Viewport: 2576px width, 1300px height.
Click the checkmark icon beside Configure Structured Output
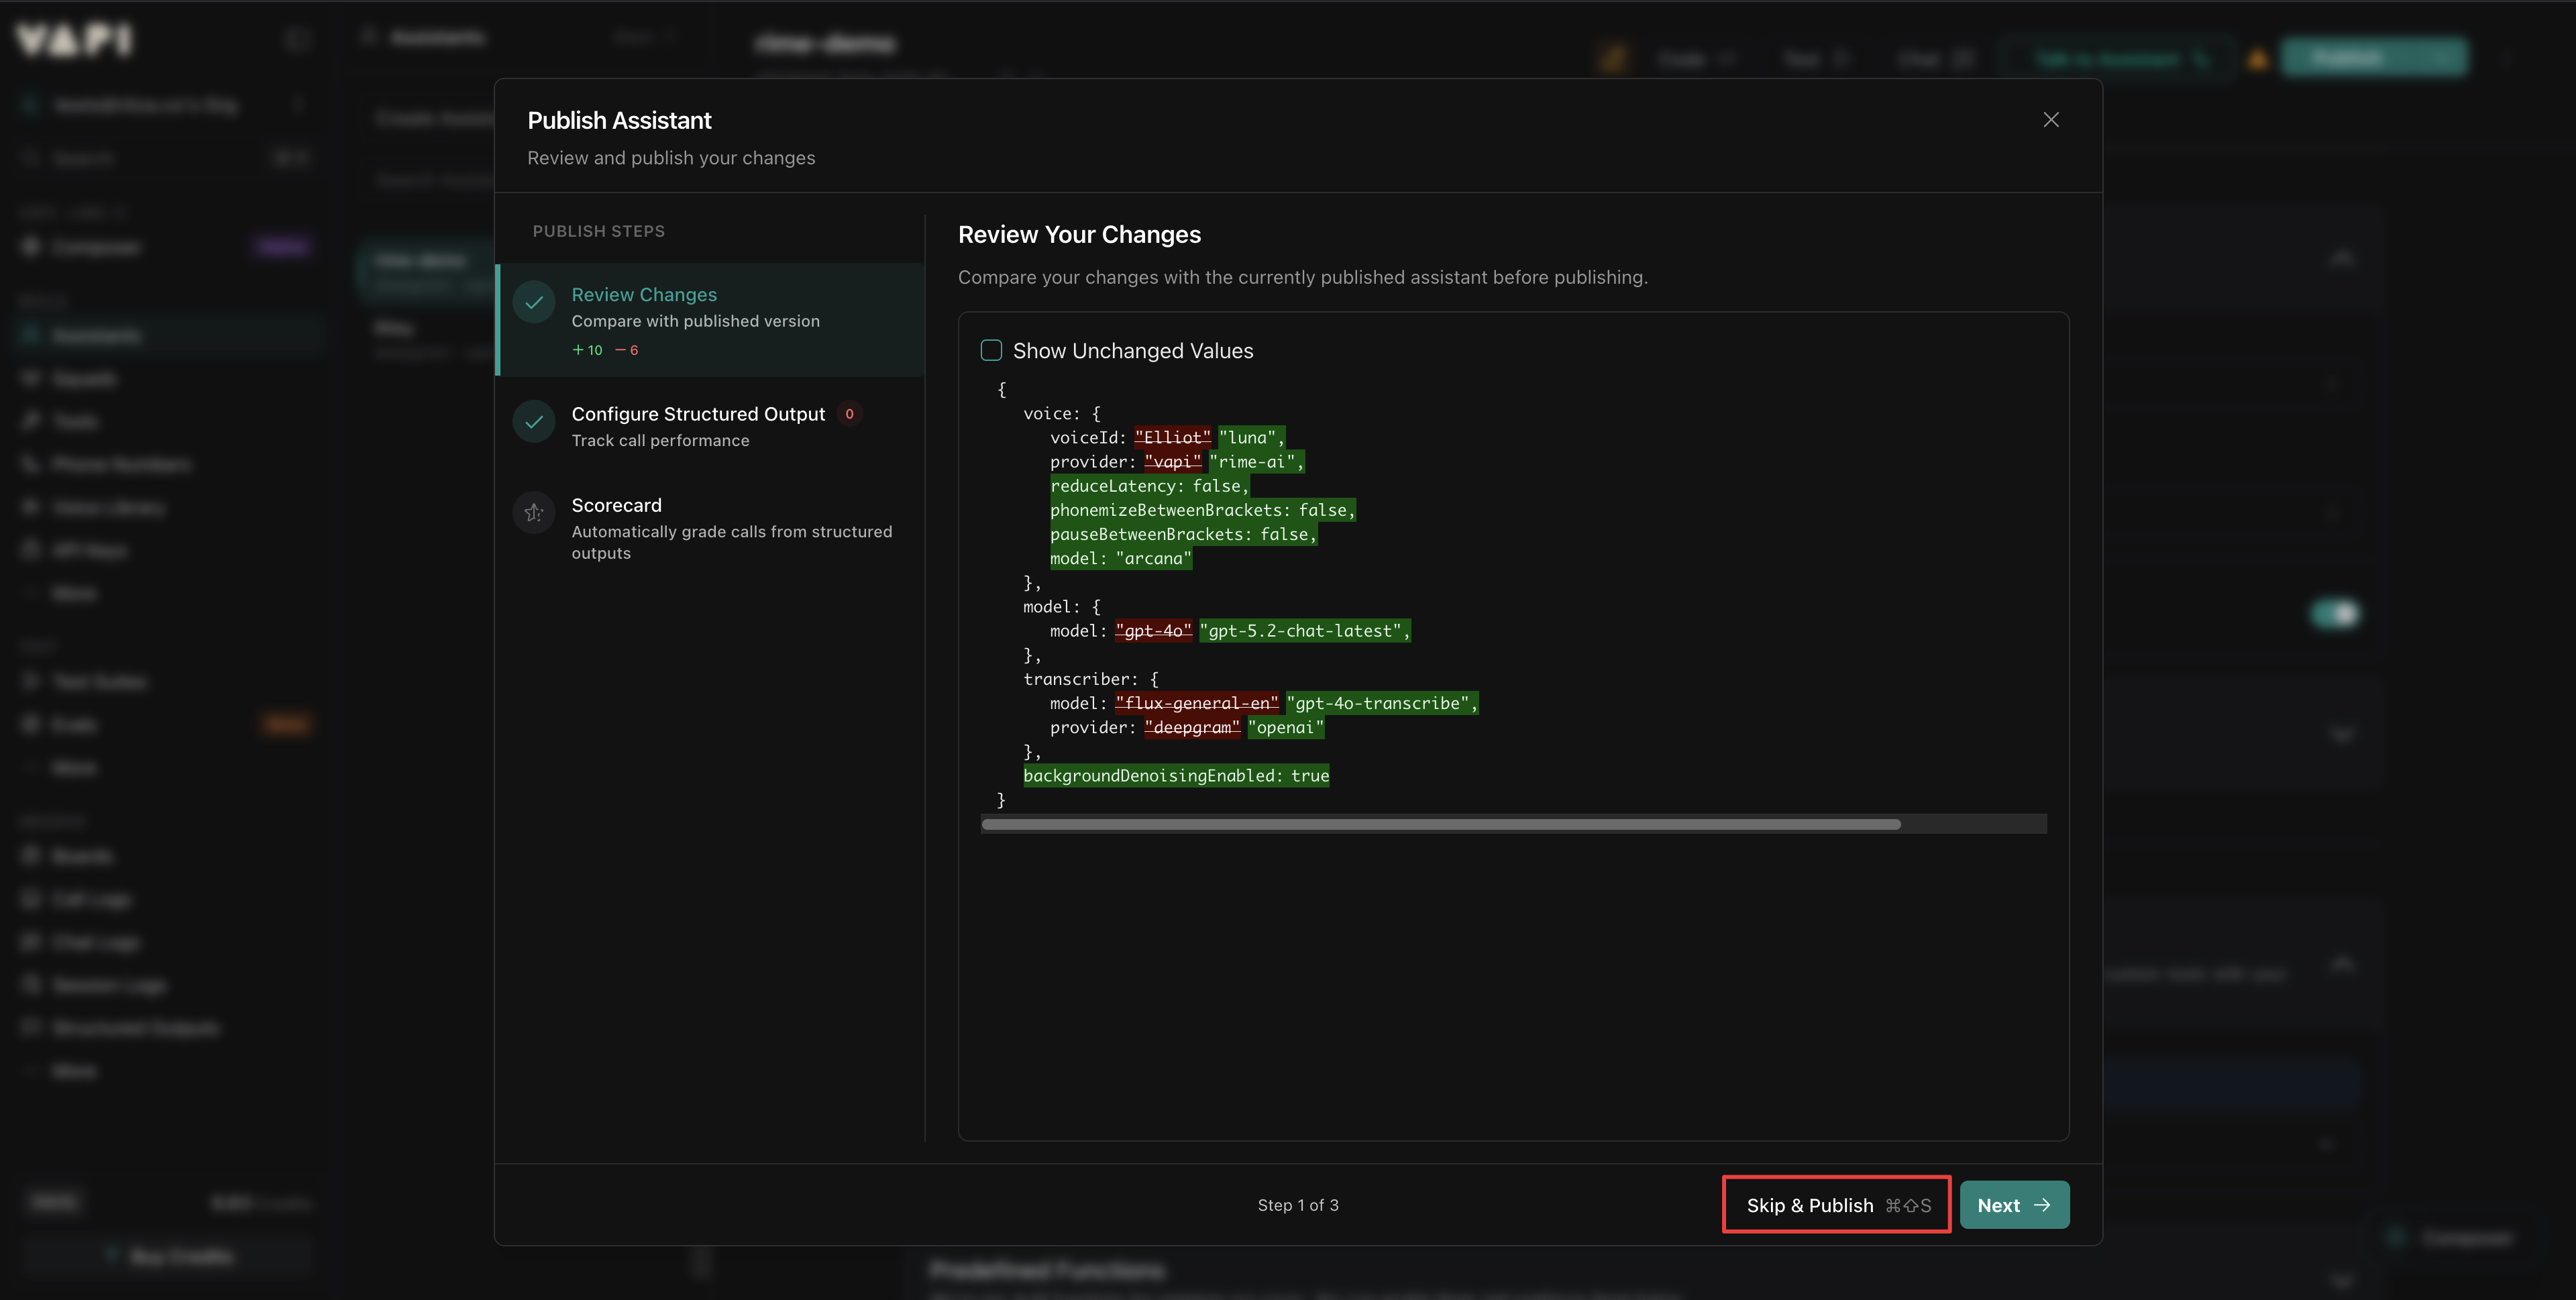[x=534, y=421]
